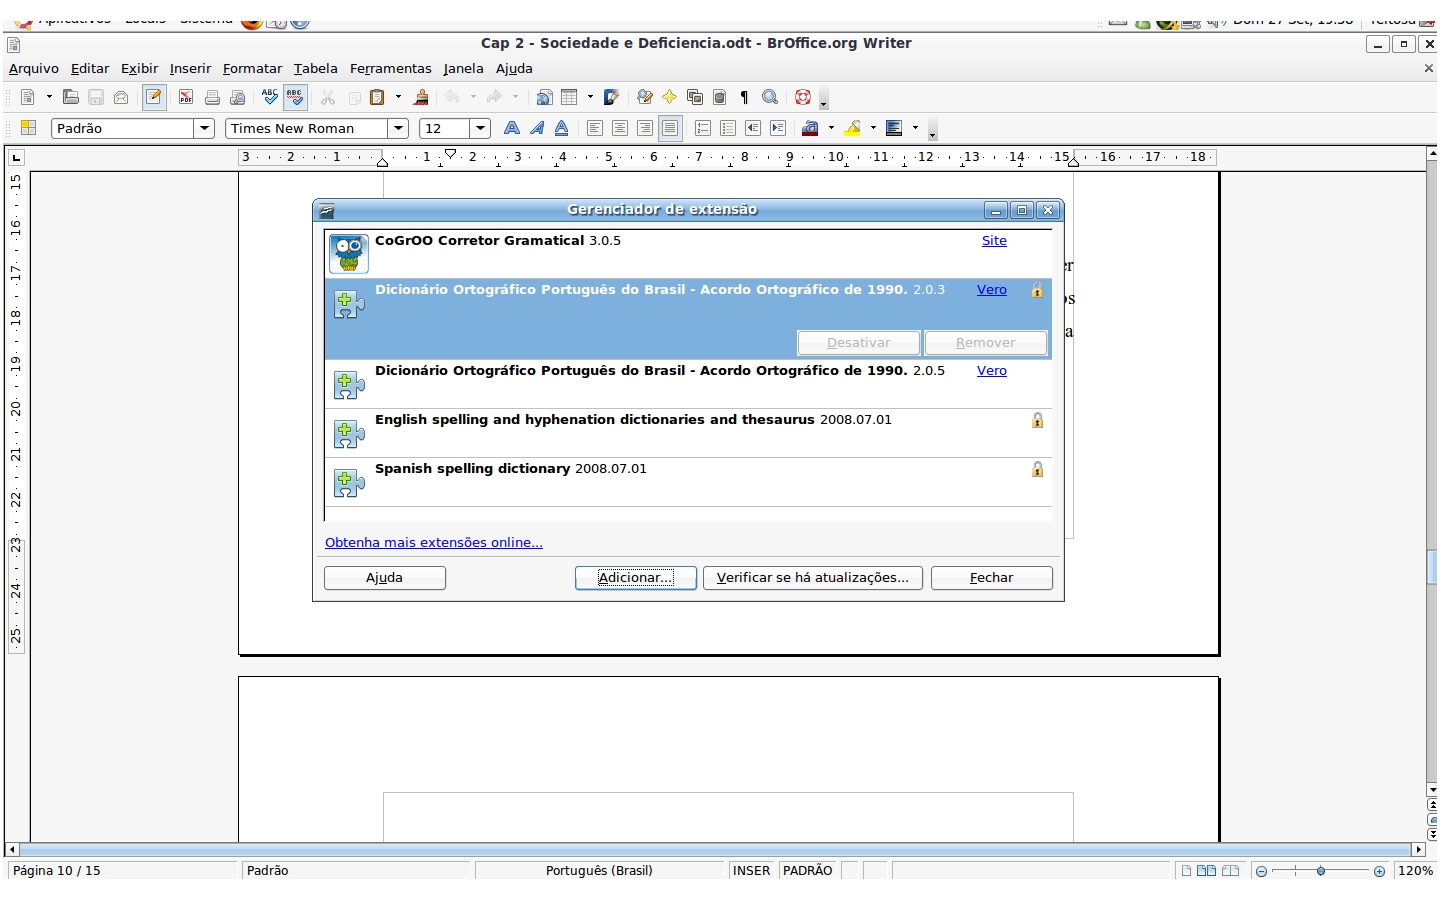This screenshot has width=1440, height=900.
Task: Apply the Font Color swatch
Action: [811, 128]
